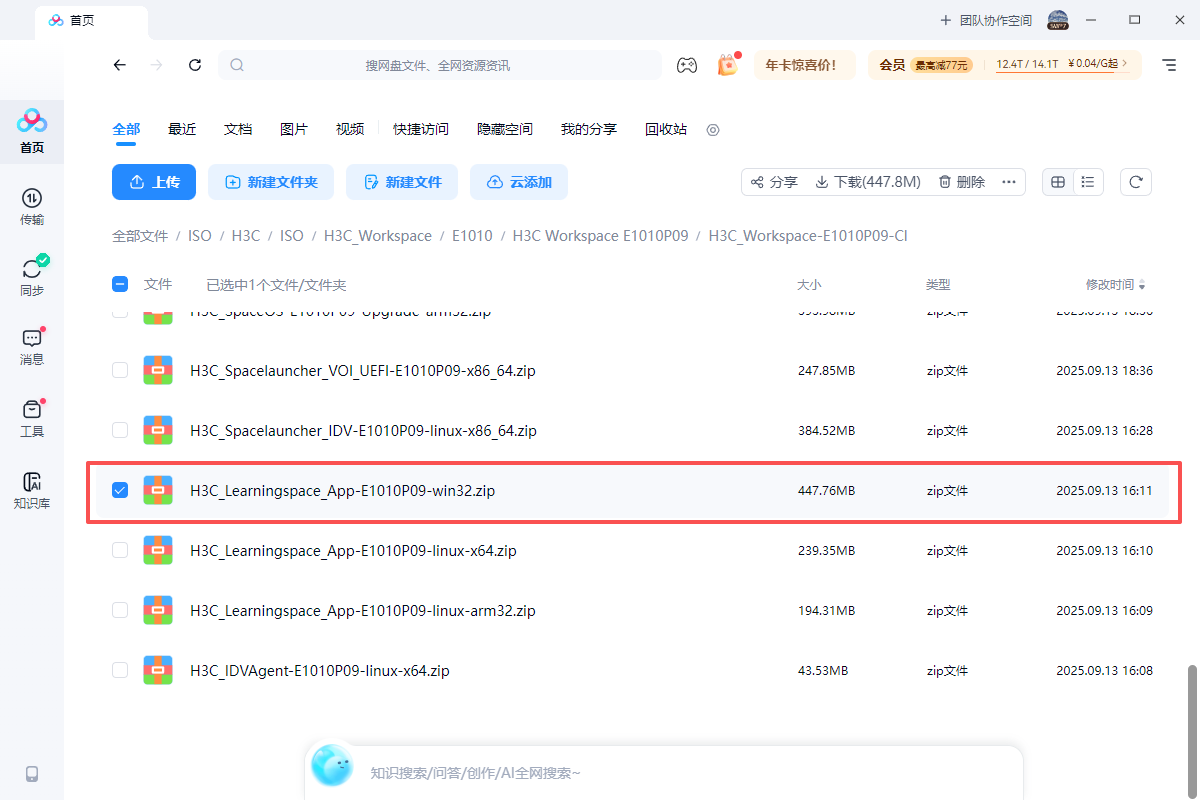Switch to grid view layout

coord(1058,182)
